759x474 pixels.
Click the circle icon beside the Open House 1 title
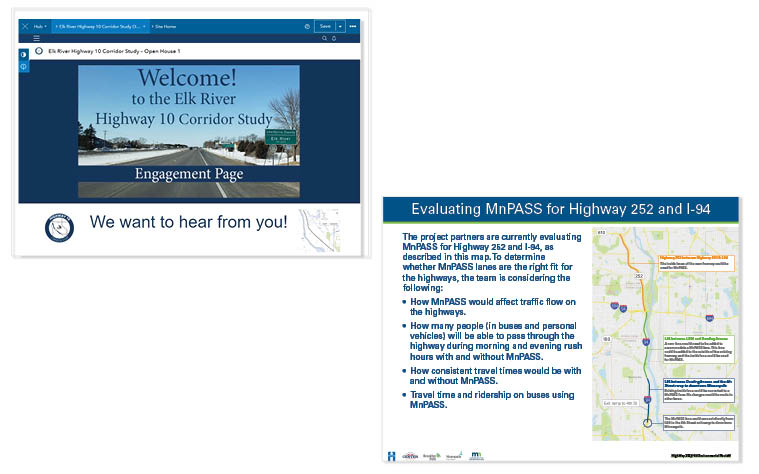click(x=39, y=51)
